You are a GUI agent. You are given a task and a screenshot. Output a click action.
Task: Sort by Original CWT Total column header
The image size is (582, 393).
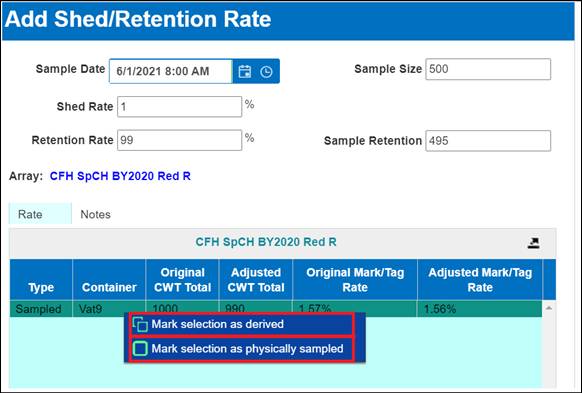point(182,280)
